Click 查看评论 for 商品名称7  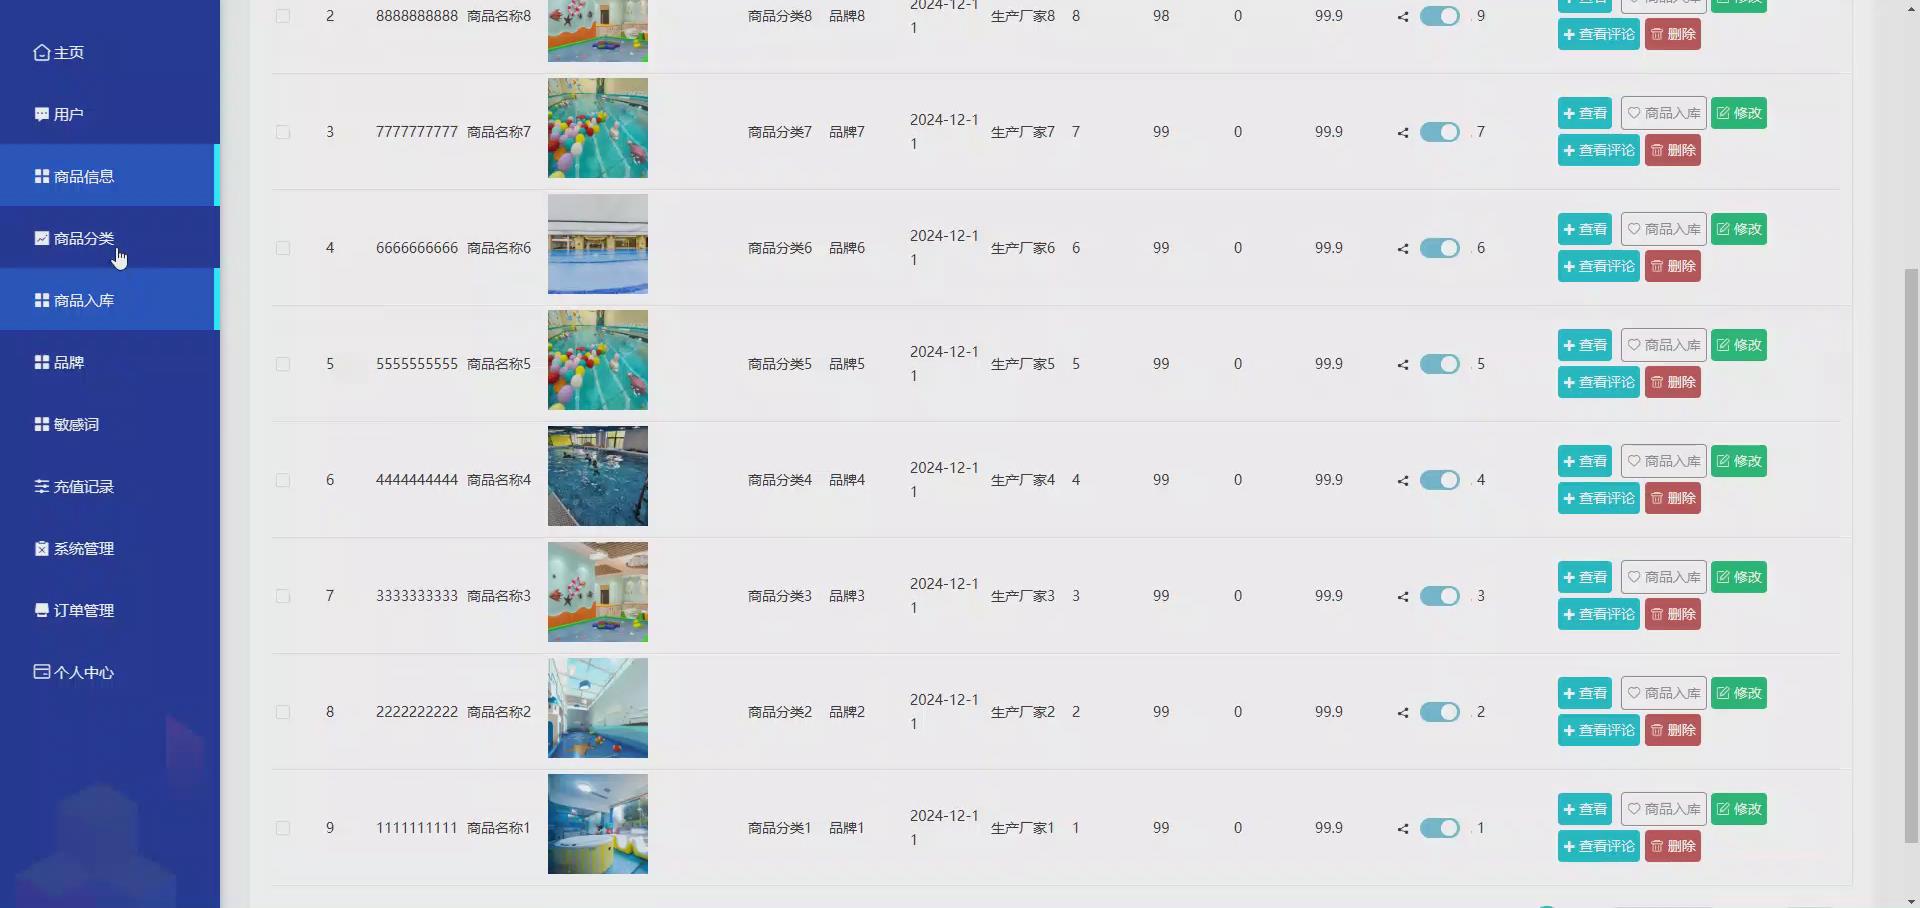[x=1599, y=150]
